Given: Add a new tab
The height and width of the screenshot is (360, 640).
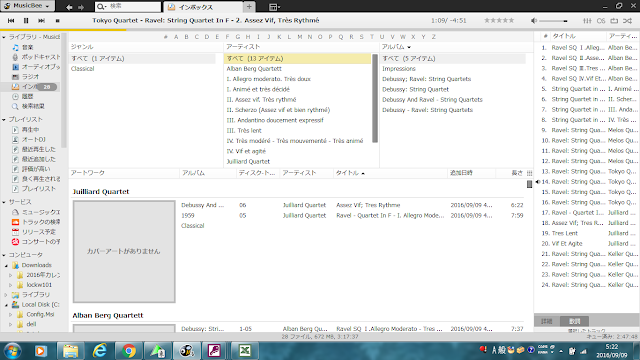Looking at the screenshot, I should point(249,7).
